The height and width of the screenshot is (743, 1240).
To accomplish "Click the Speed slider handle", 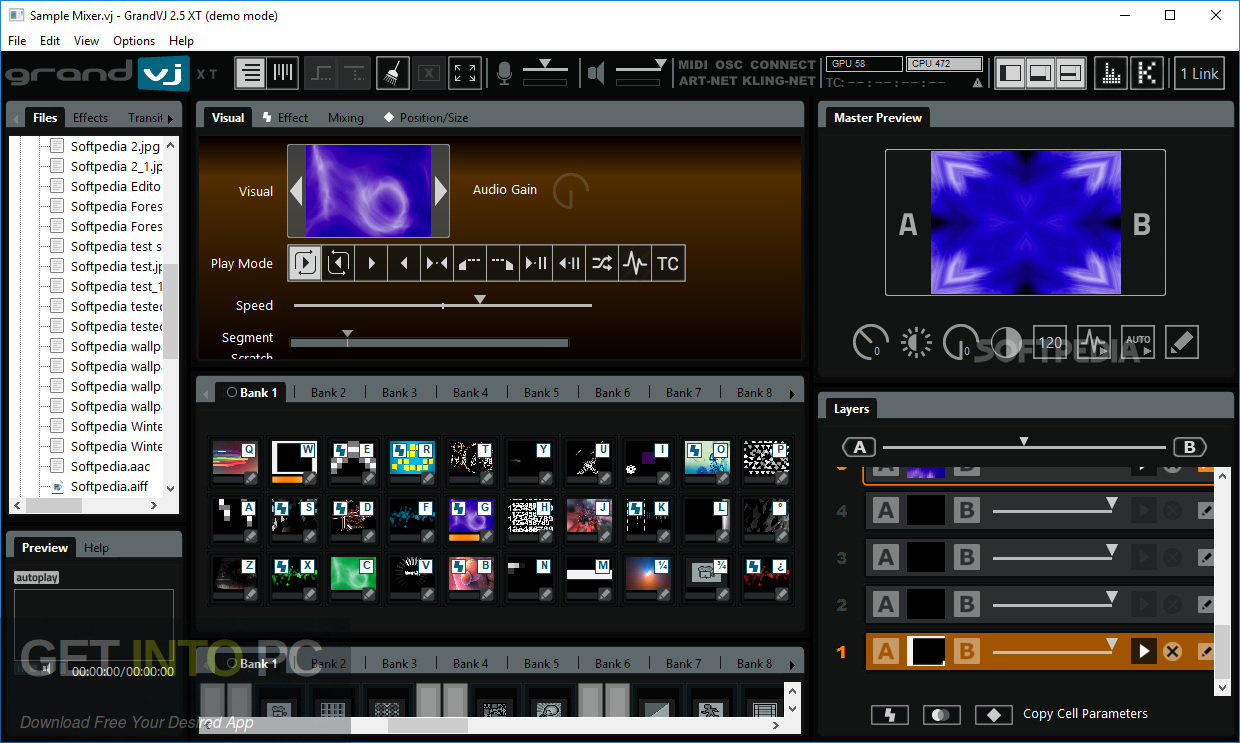I will point(480,299).
